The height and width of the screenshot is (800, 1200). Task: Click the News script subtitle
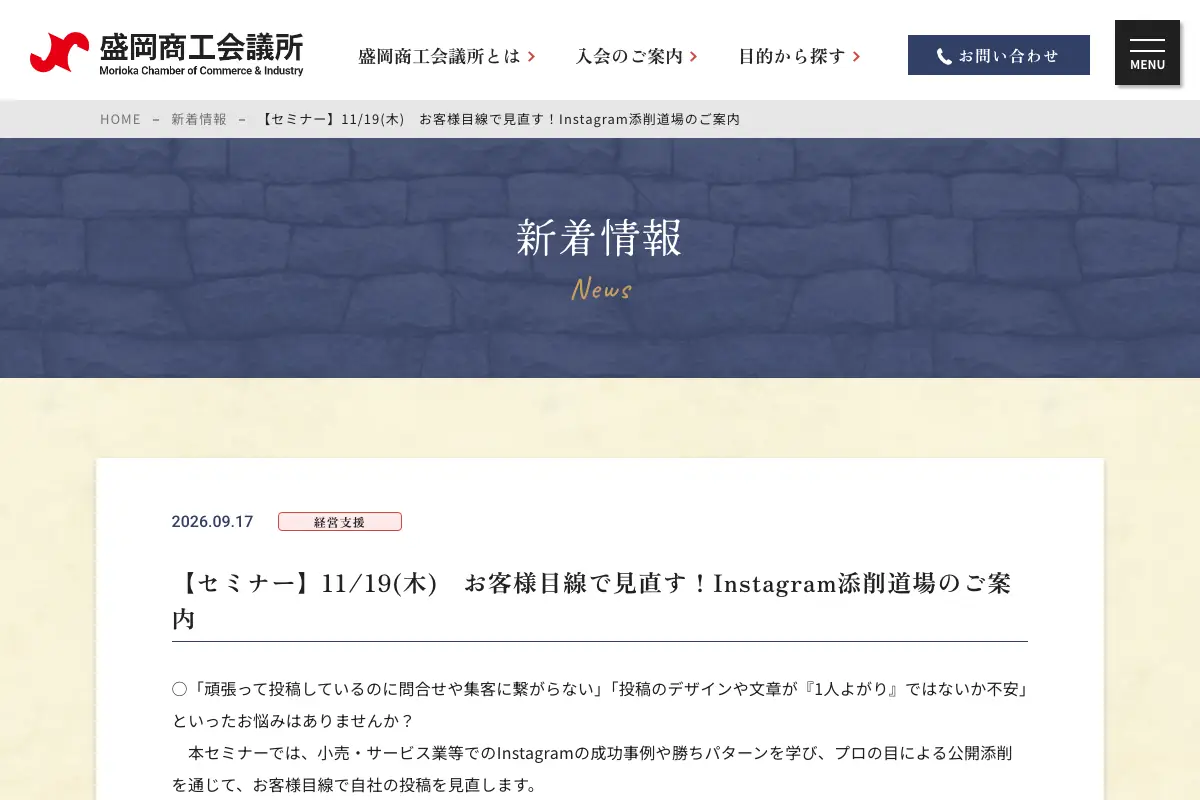point(601,290)
